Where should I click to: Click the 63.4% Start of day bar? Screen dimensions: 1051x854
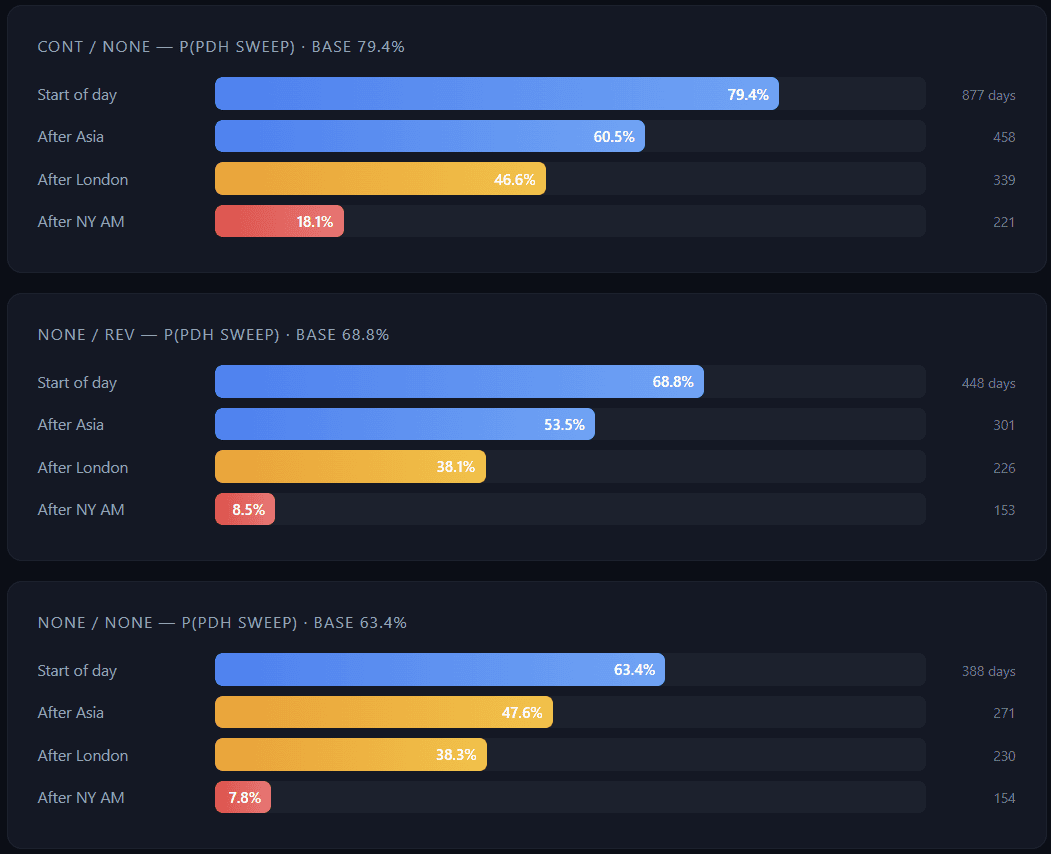pyautogui.click(x=439, y=670)
